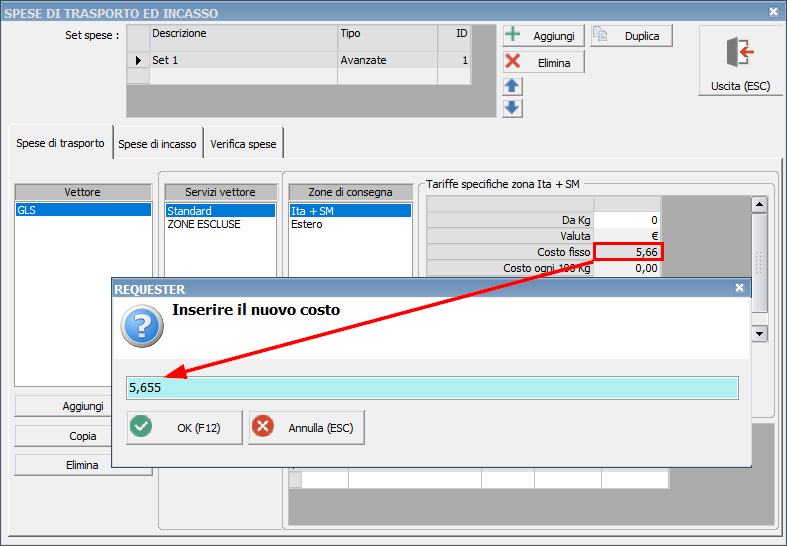The image size is (787, 546).
Task: Click the green plus Aggiungi button
Action: [x=544, y=36]
